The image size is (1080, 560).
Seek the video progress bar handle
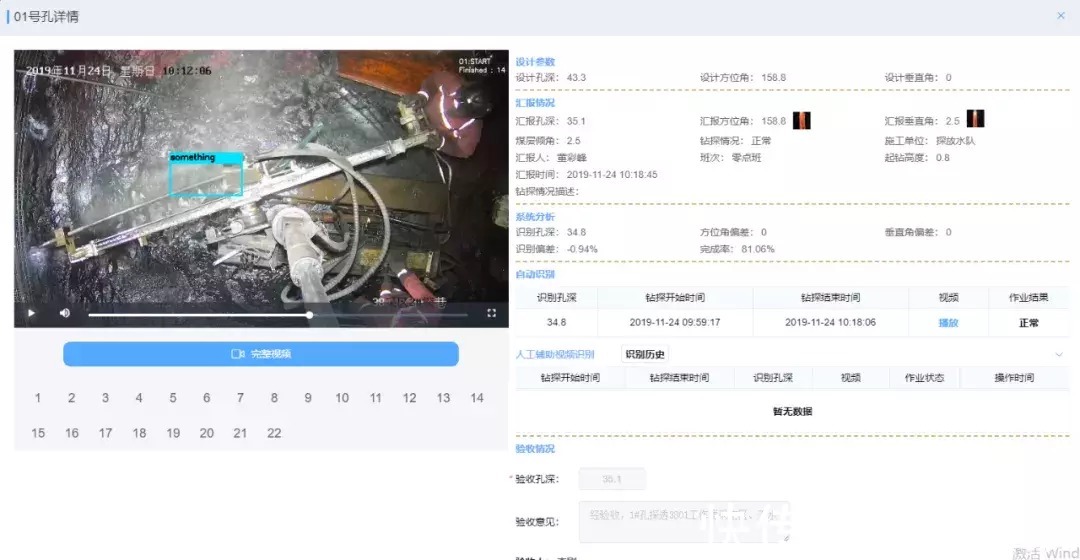[310, 315]
